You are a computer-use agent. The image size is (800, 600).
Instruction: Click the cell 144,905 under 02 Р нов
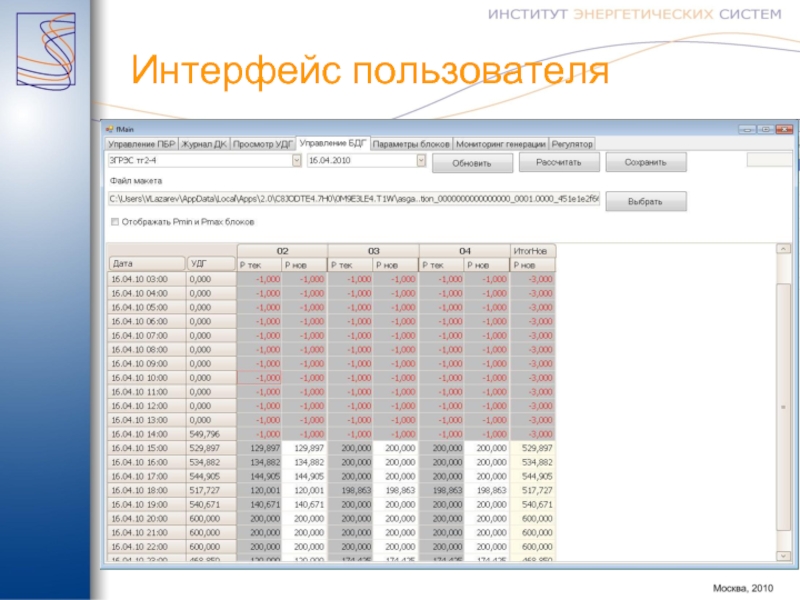point(305,477)
